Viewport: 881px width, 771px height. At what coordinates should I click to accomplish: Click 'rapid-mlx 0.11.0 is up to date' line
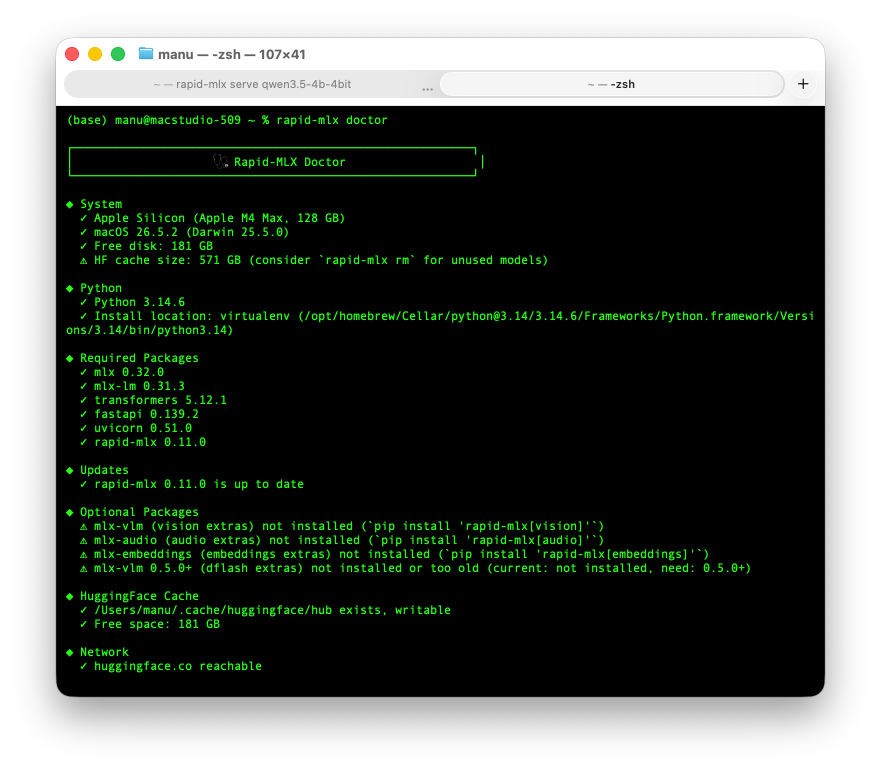199,484
